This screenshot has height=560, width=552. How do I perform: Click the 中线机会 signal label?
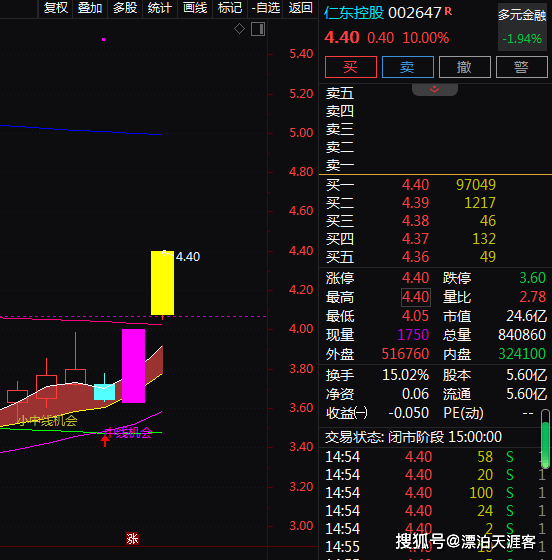coord(129,433)
